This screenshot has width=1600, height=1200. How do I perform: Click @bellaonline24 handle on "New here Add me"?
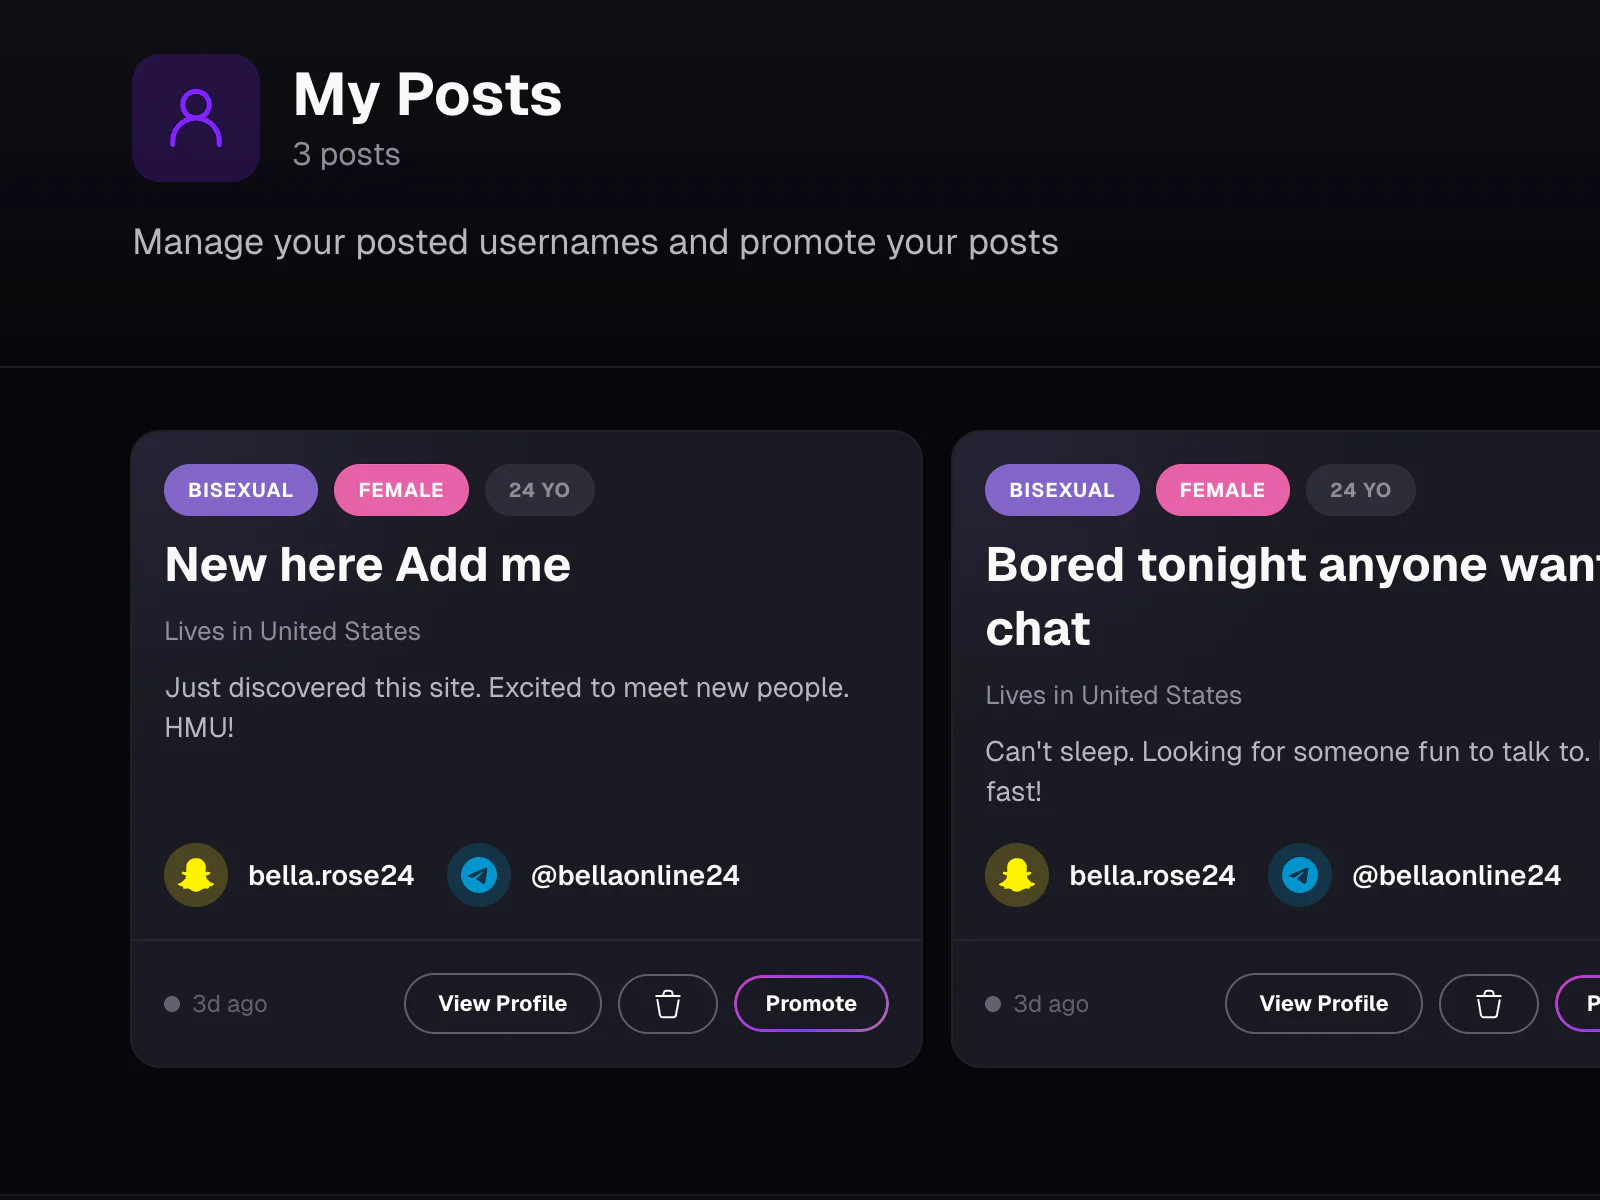pyautogui.click(x=636, y=875)
